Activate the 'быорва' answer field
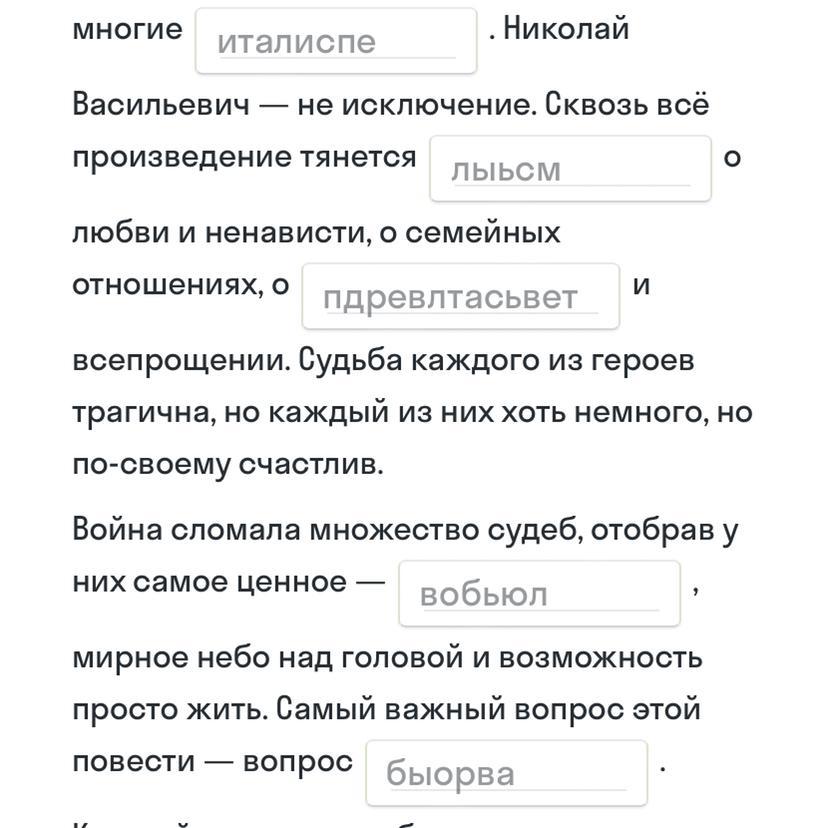 pyautogui.click(x=506, y=773)
